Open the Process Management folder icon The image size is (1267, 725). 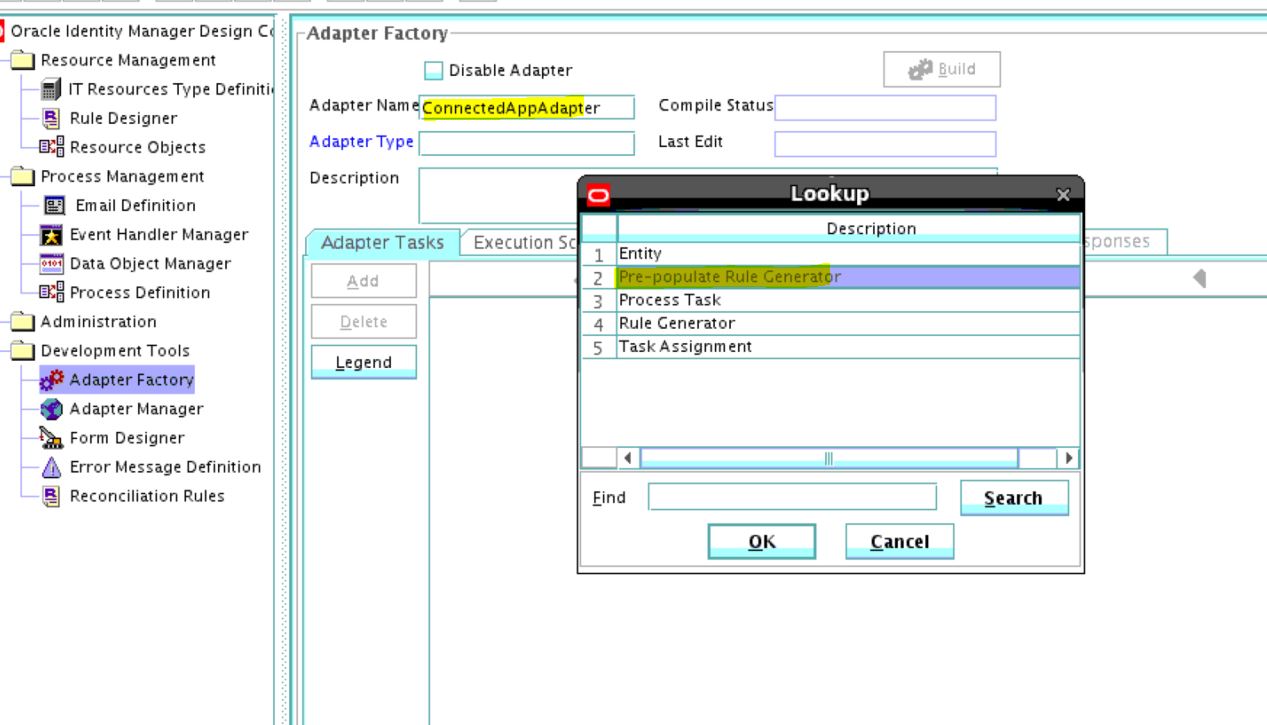(22, 176)
